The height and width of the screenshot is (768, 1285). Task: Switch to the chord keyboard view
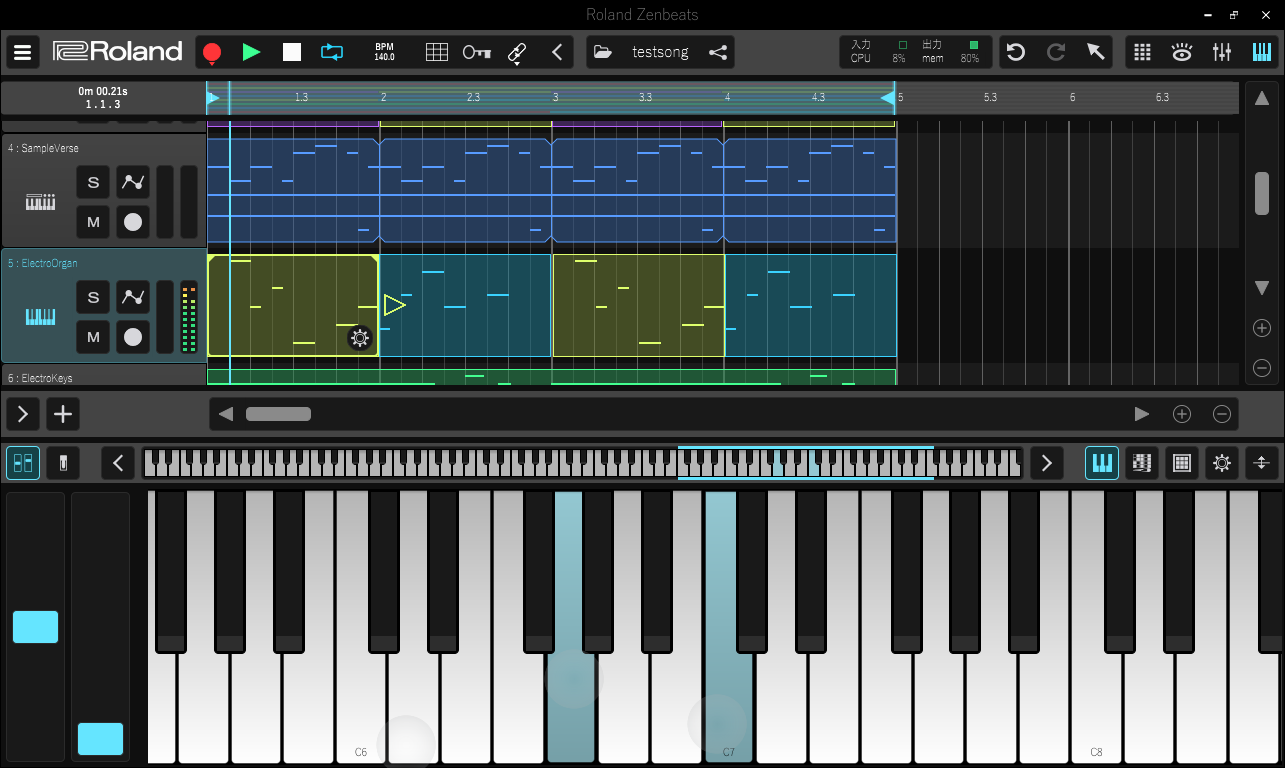(1141, 463)
